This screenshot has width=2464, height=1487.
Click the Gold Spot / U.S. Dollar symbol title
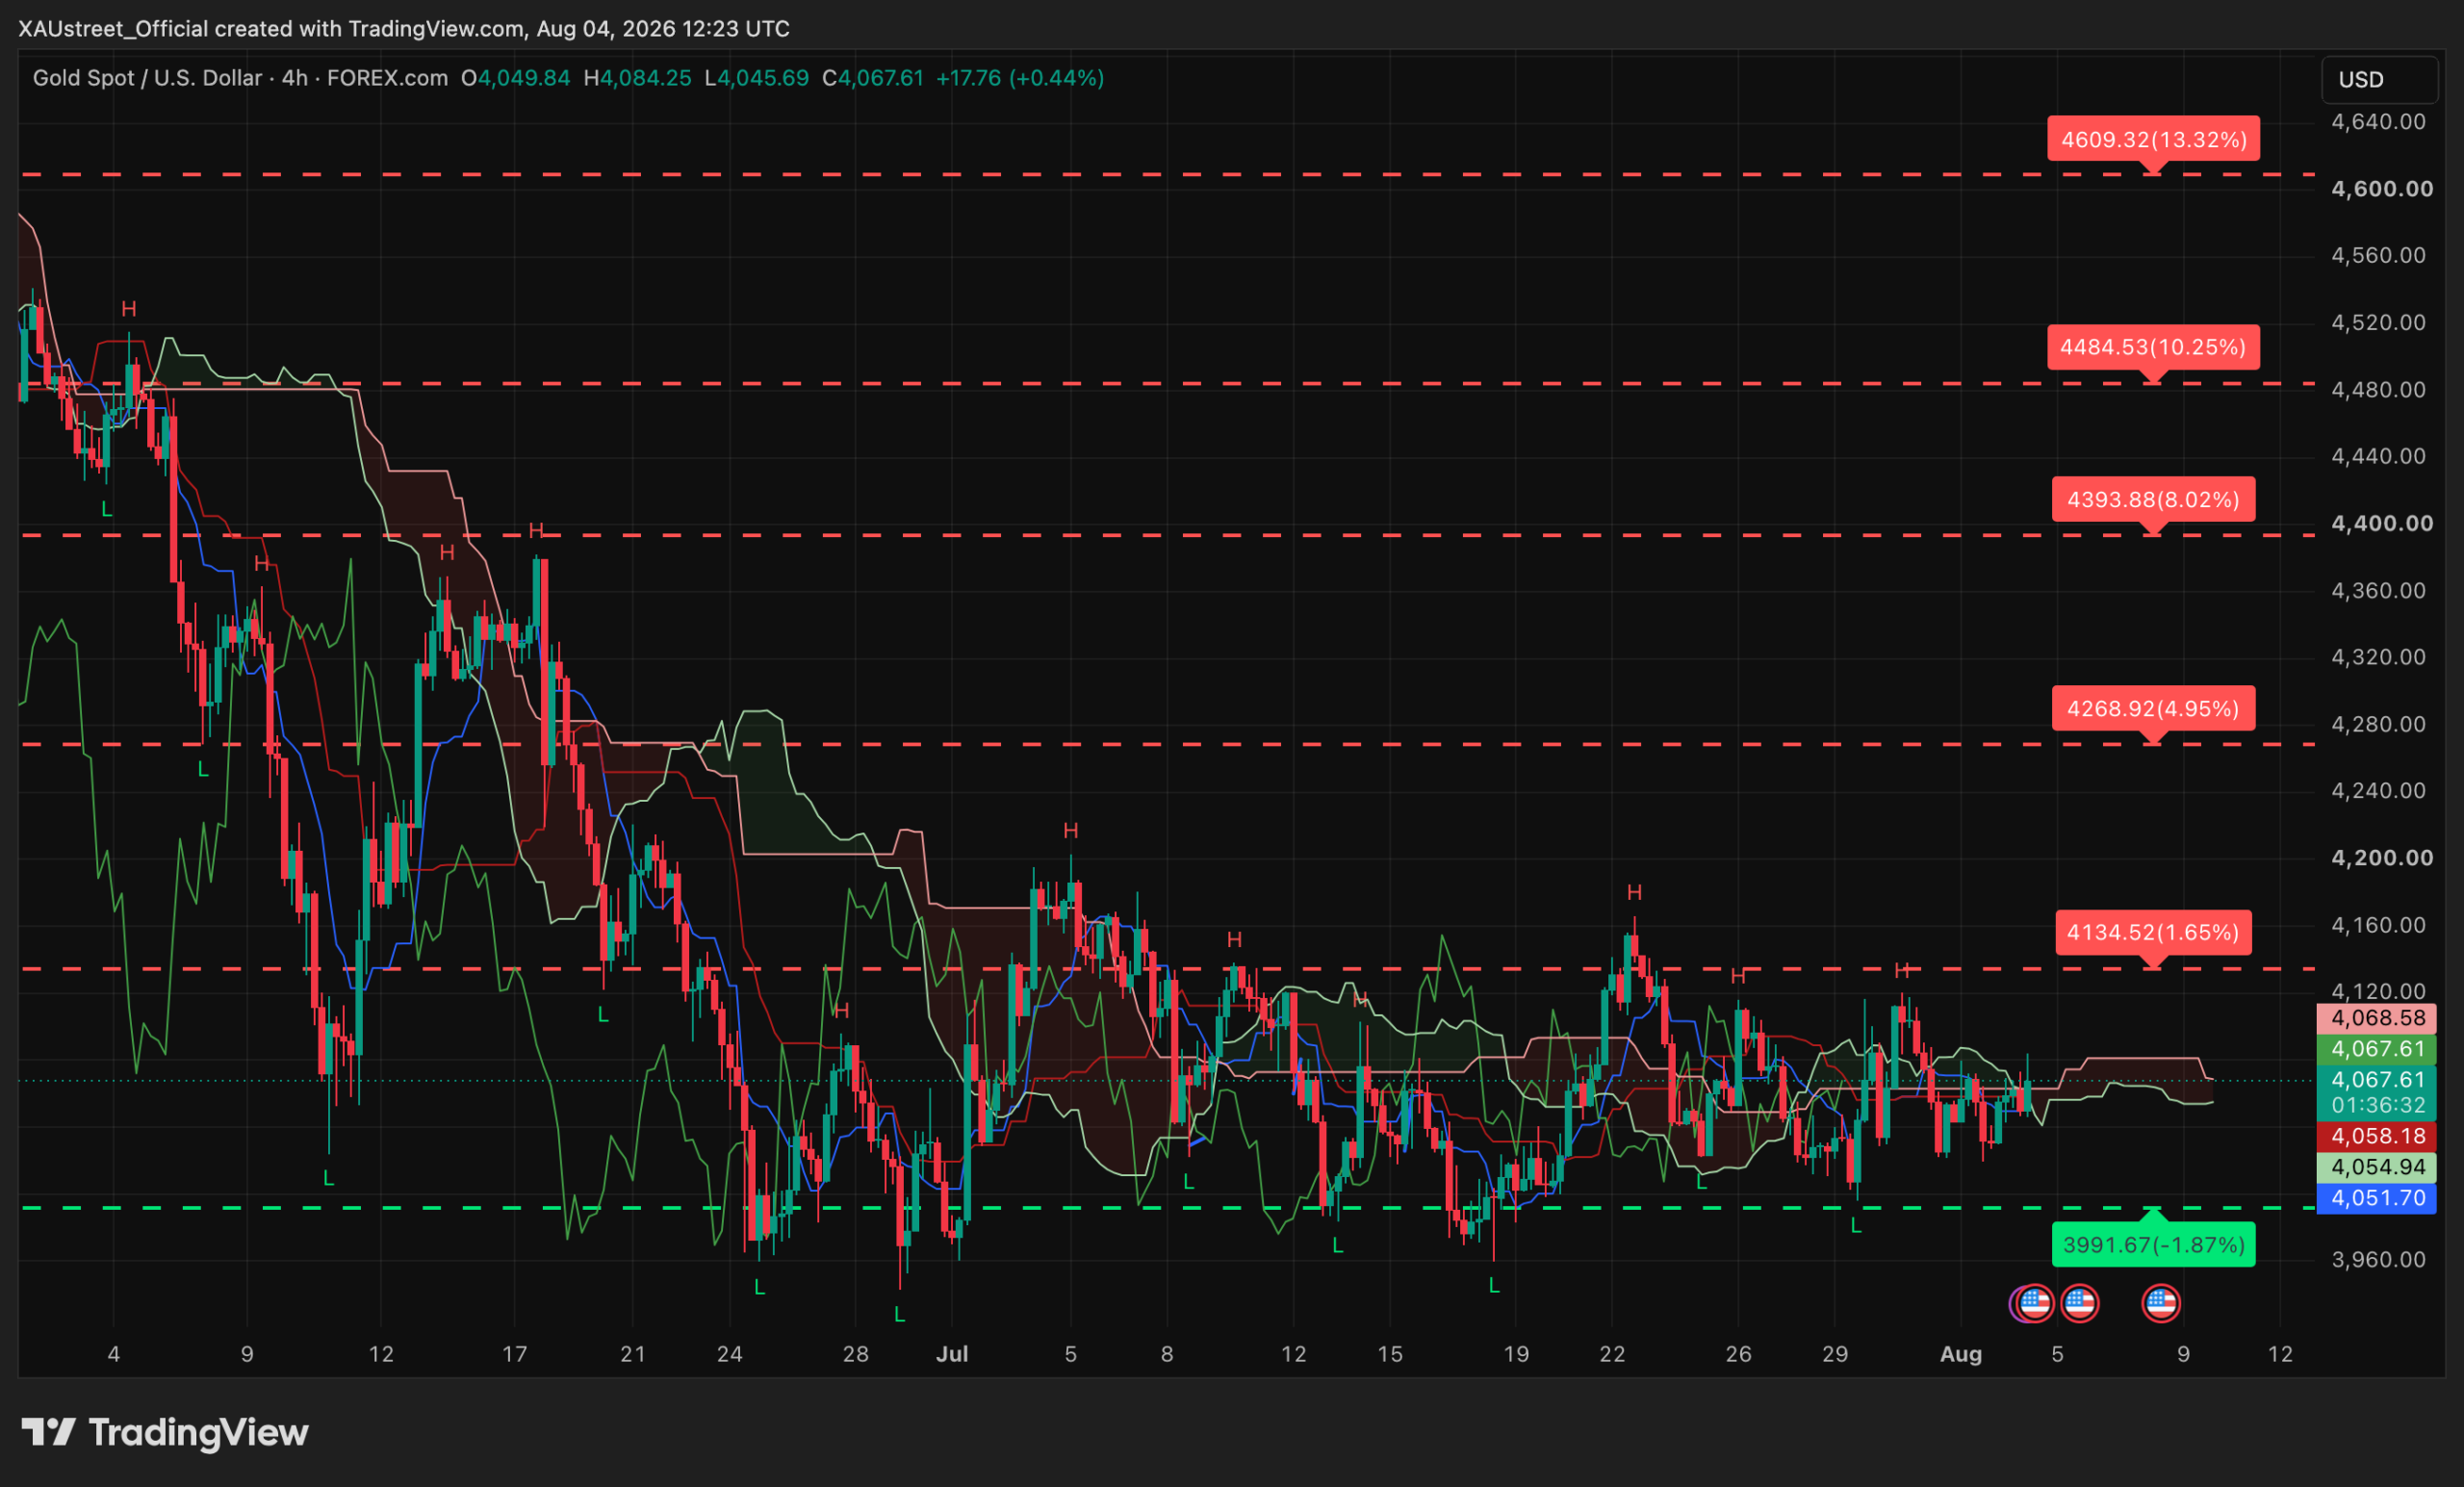(x=147, y=78)
